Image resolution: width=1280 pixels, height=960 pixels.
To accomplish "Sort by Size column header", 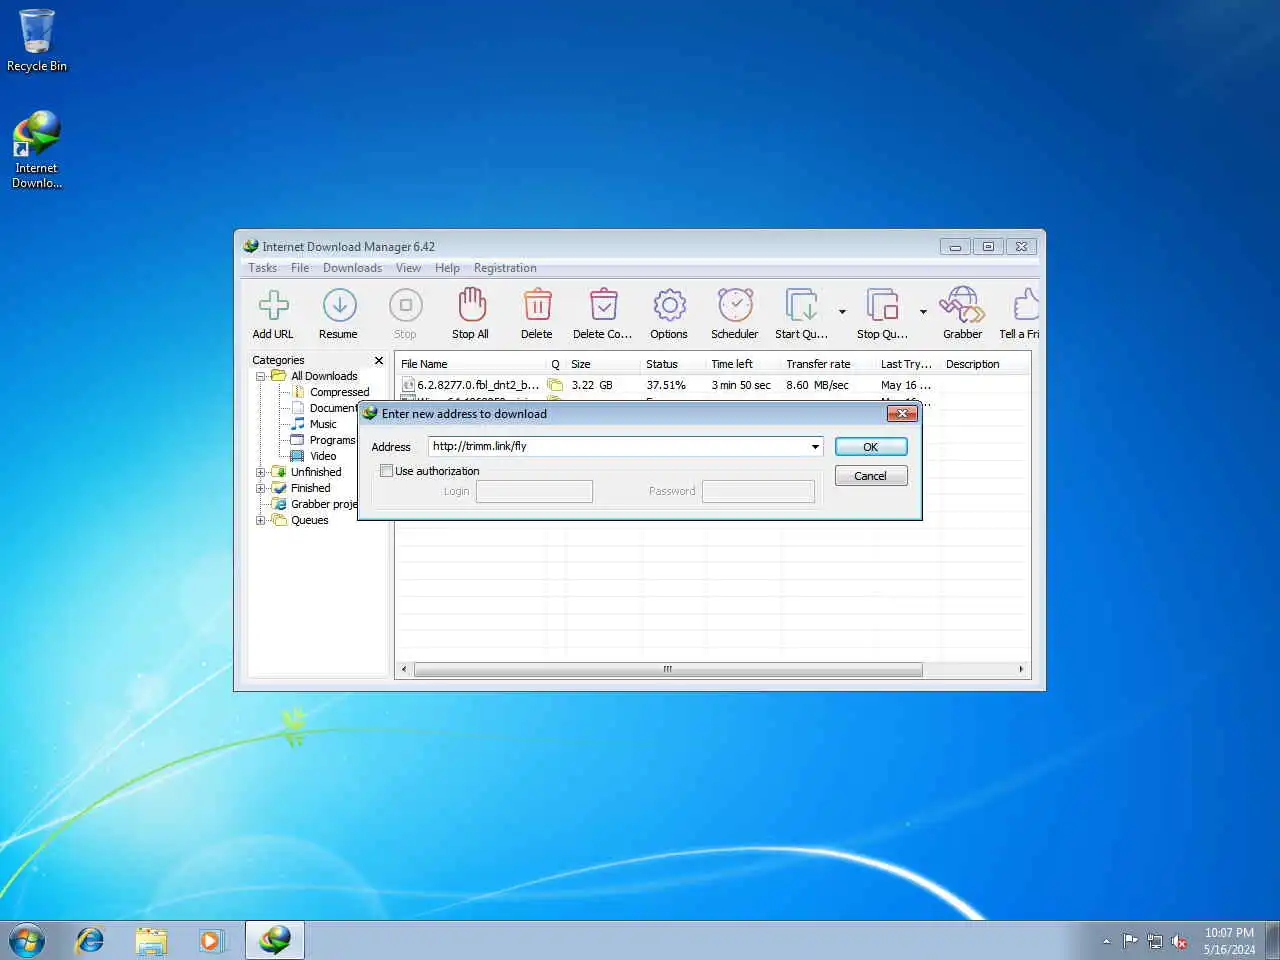I will click(602, 364).
